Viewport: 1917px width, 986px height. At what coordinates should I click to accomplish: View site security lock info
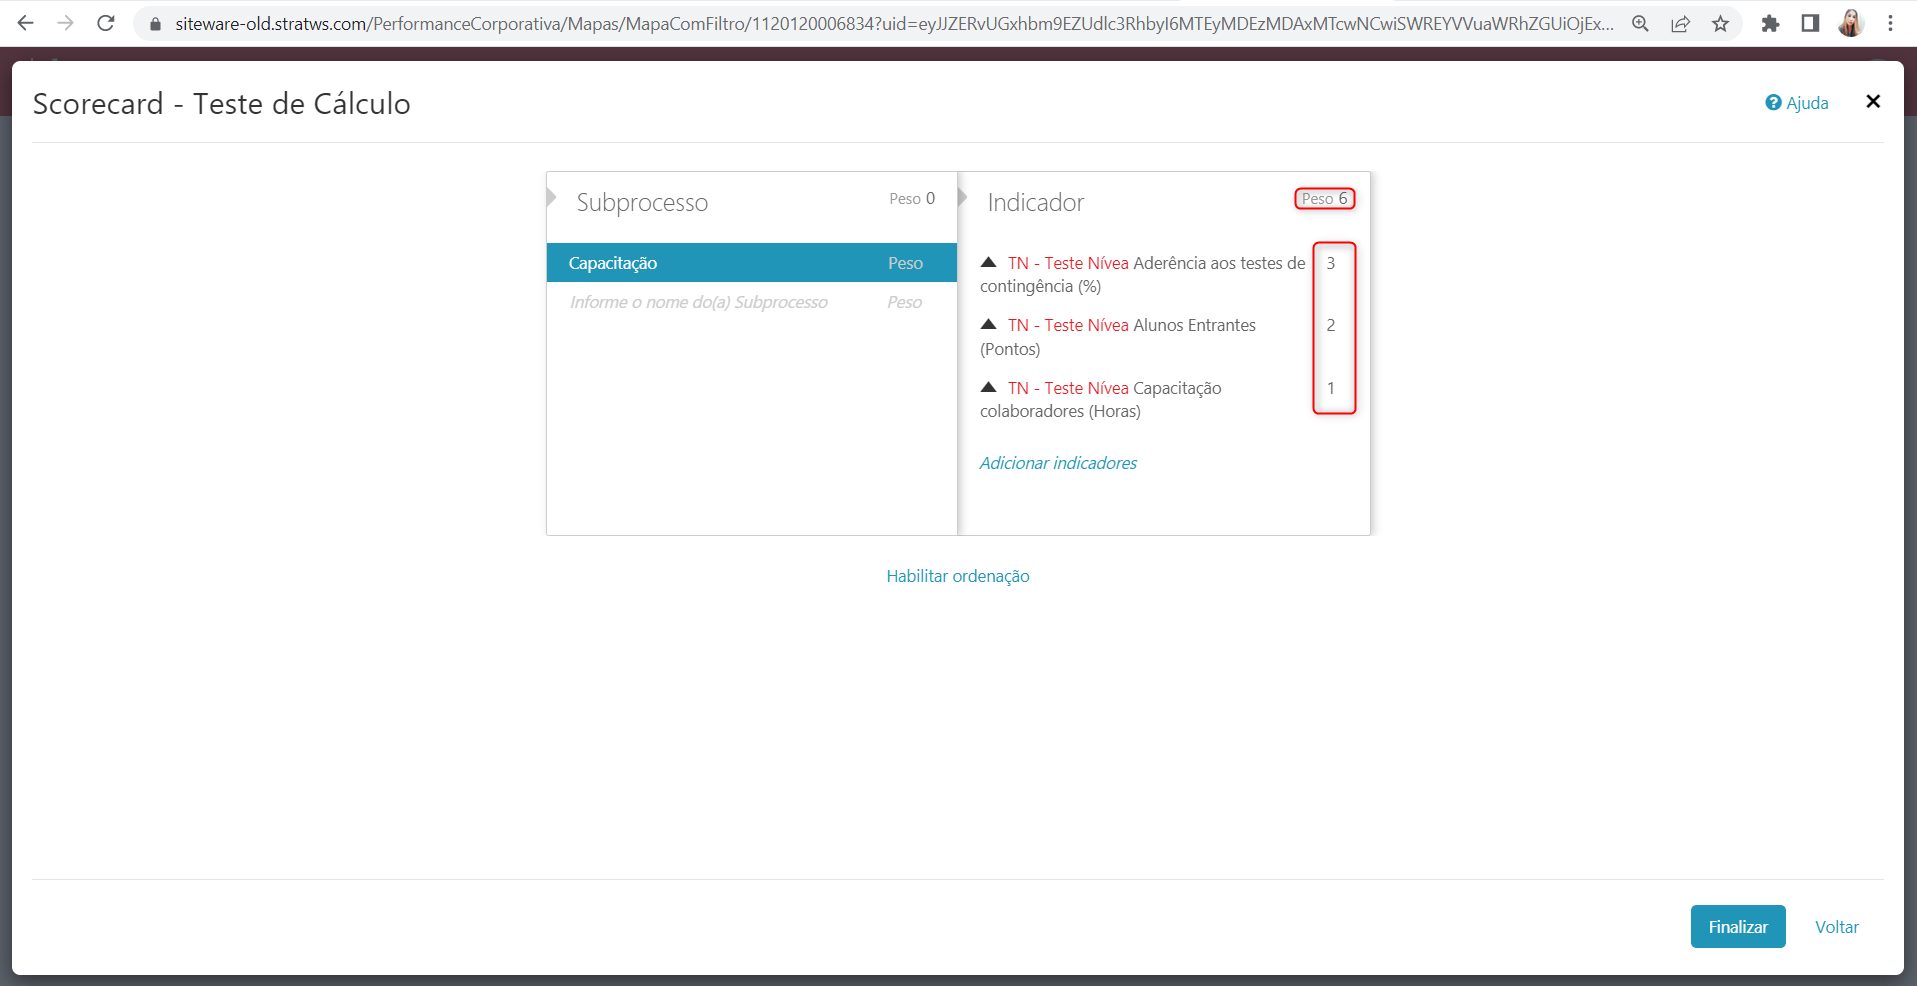155,23
